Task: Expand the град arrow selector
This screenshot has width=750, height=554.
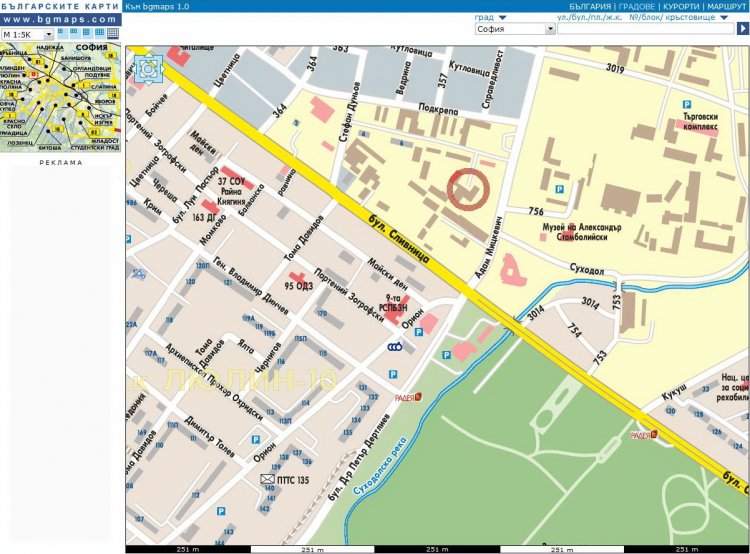Action: click(x=502, y=17)
